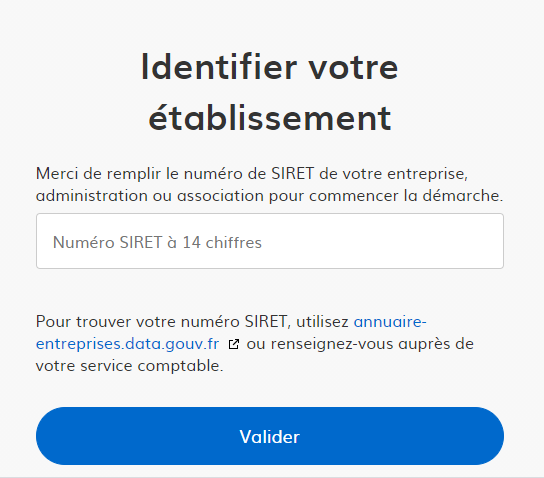Click "ou renseignez-vous auprès de" text
544x478 pixels.
[360, 344]
